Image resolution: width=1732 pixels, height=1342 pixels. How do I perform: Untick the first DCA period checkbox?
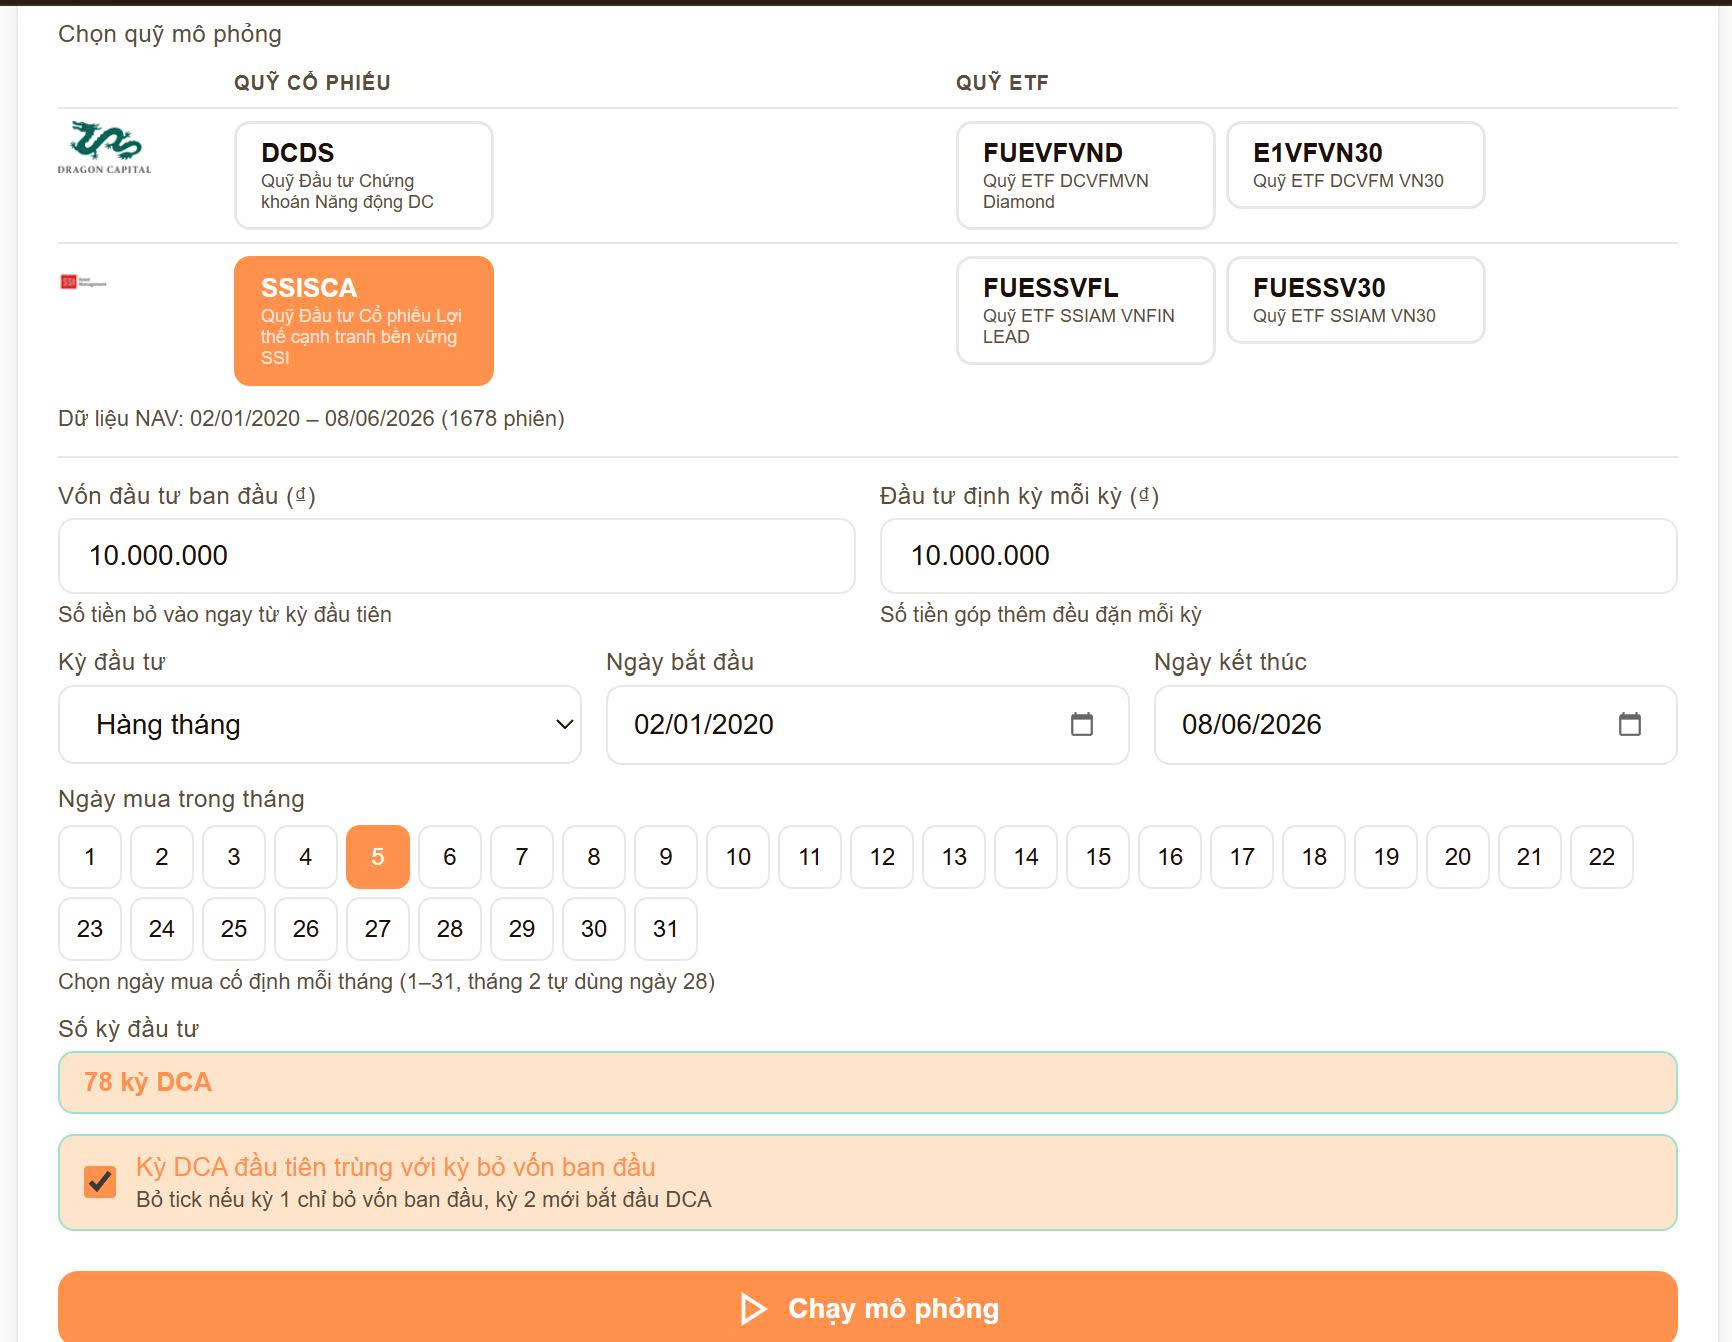pyautogui.click(x=100, y=1182)
